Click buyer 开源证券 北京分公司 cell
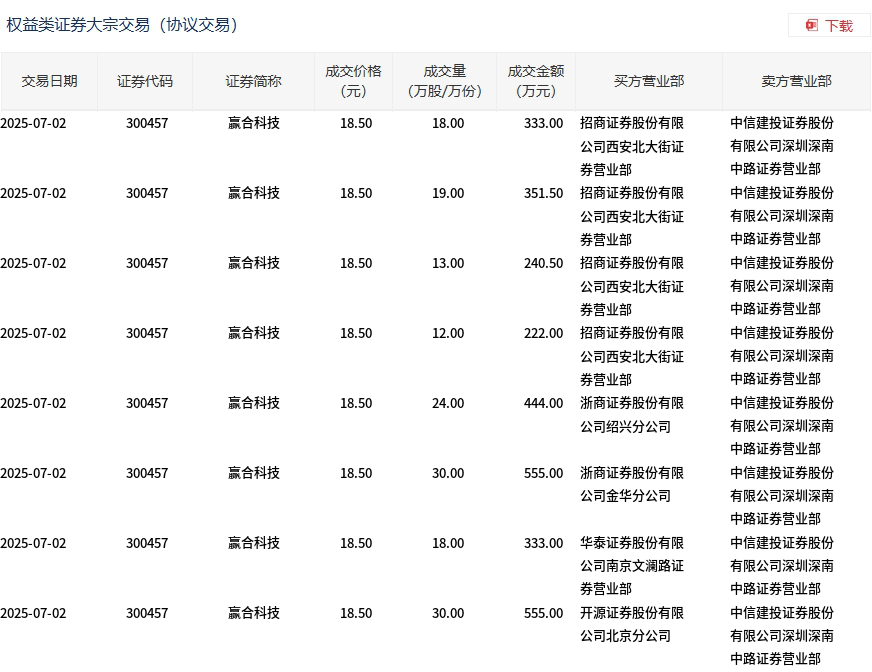The width and height of the screenshot is (872, 672). point(632,624)
